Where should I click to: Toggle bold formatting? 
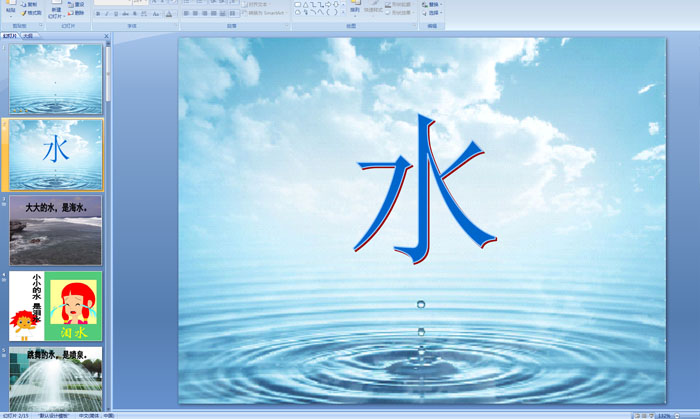tap(98, 14)
